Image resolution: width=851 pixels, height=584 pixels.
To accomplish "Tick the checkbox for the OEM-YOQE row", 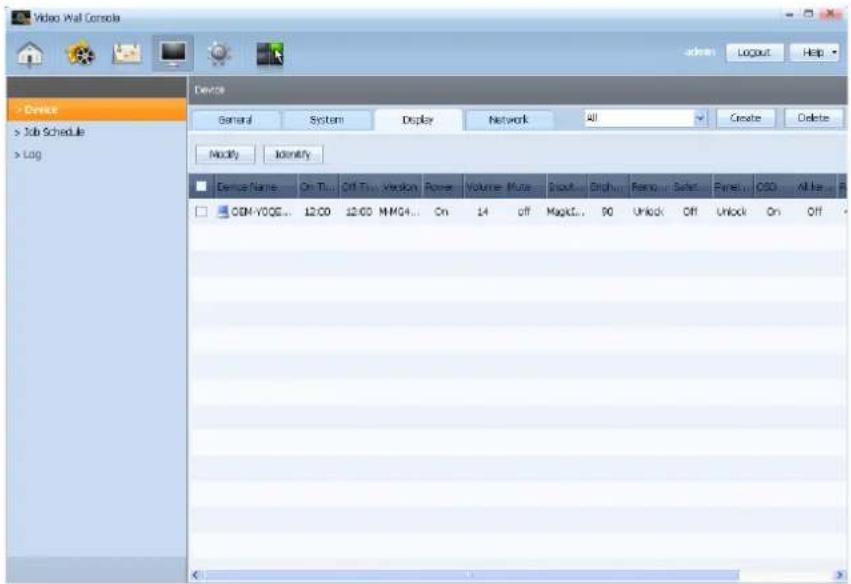I will click(x=201, y=212).
